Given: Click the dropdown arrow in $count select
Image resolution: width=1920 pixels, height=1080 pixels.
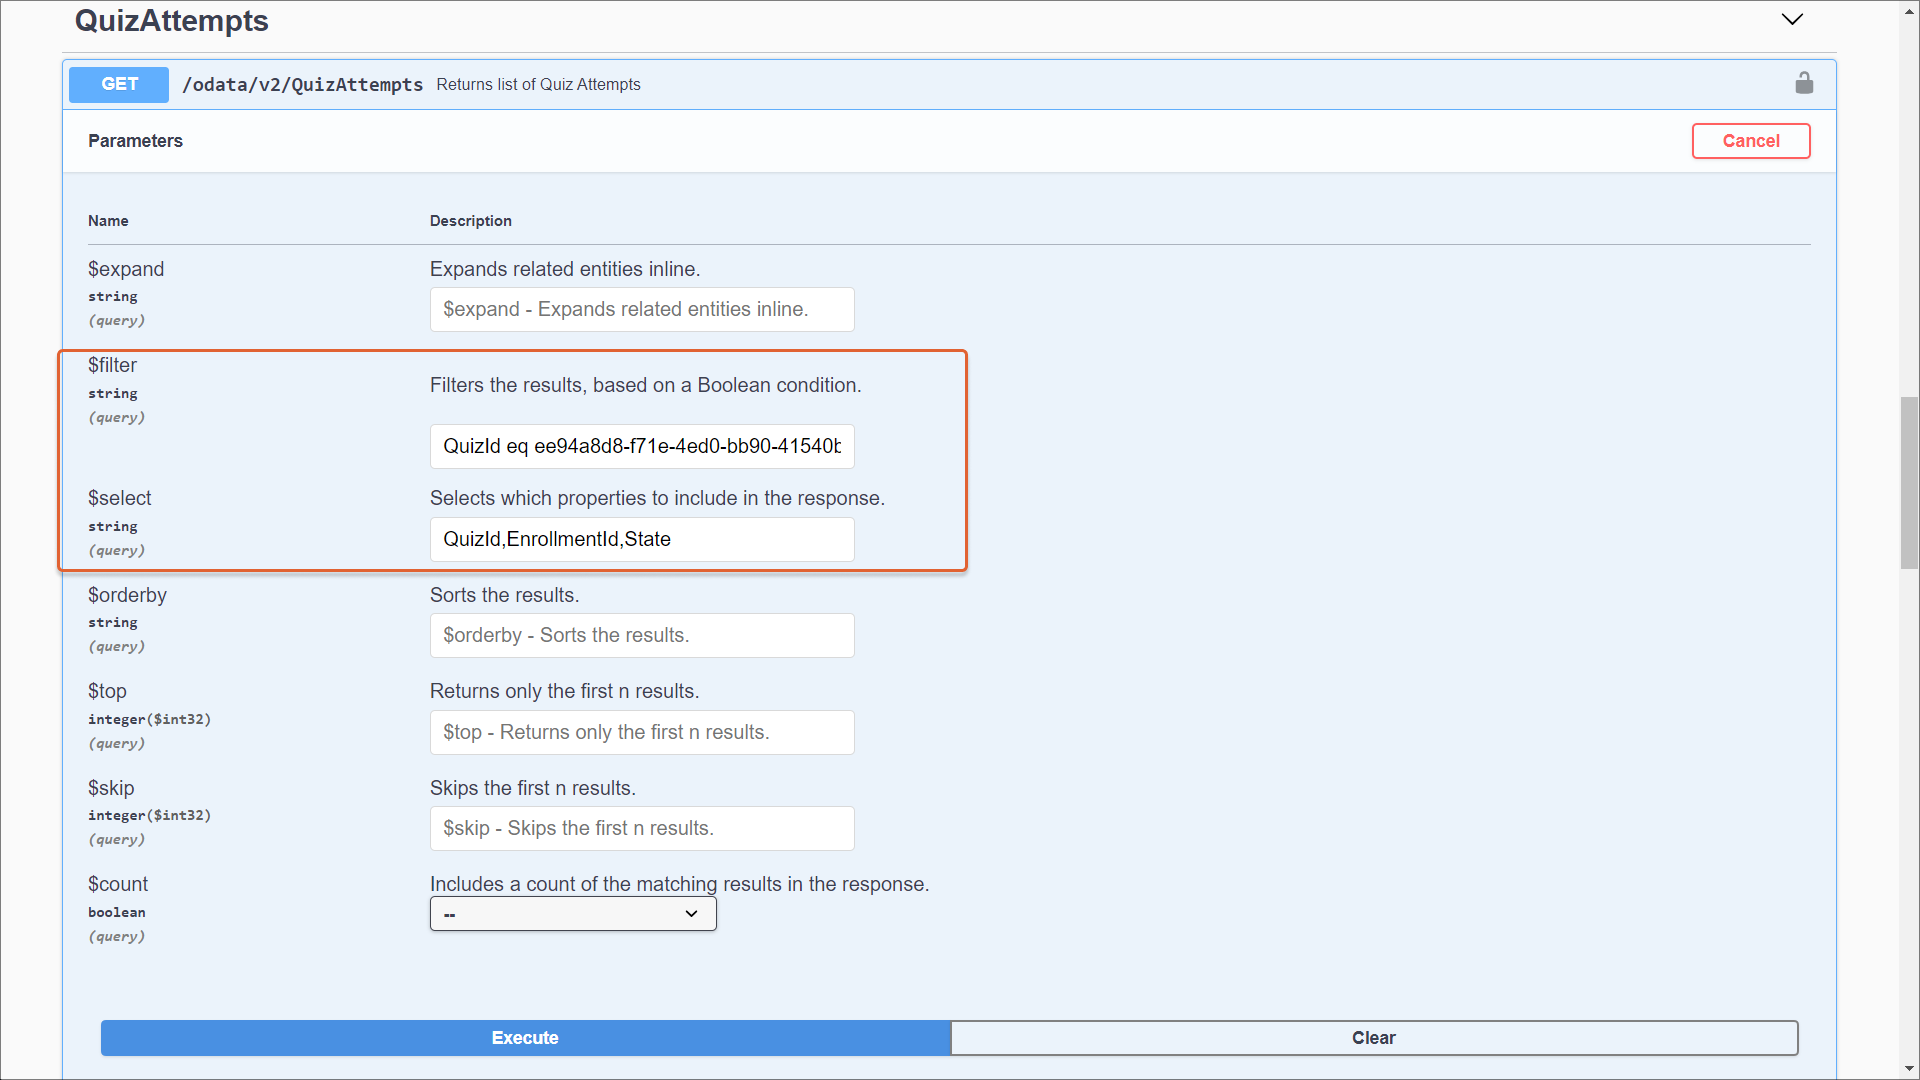Looking at the screenshot, I should [691, 914].
